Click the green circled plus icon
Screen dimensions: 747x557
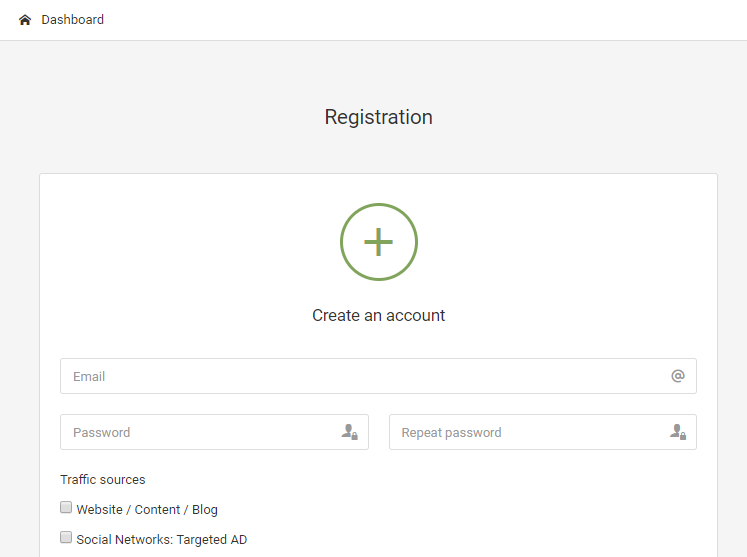click(379, 242)
